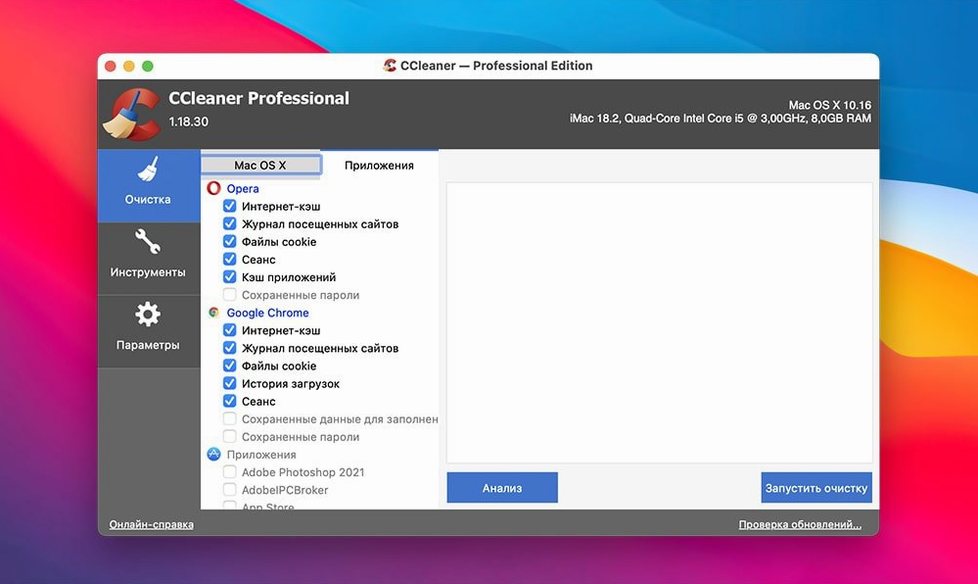Uncheck Chrome Файлы cookie checkbox

[230, 366]
